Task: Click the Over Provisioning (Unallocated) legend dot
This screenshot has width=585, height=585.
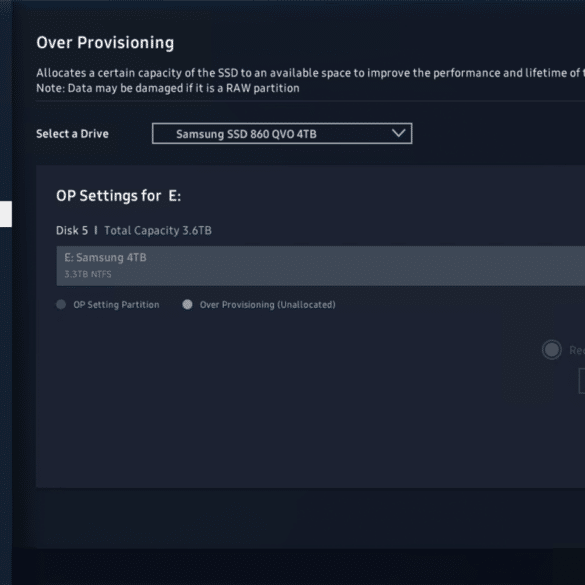Action: [187, 304]
